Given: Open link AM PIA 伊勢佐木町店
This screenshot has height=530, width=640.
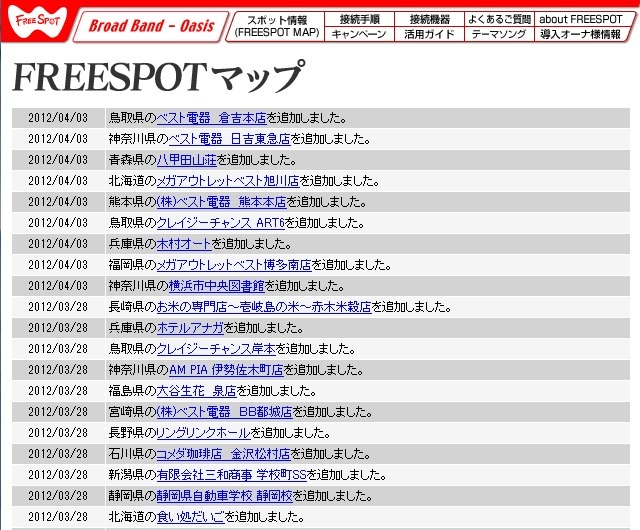Looking at the screenshot, I should point(226,370).
